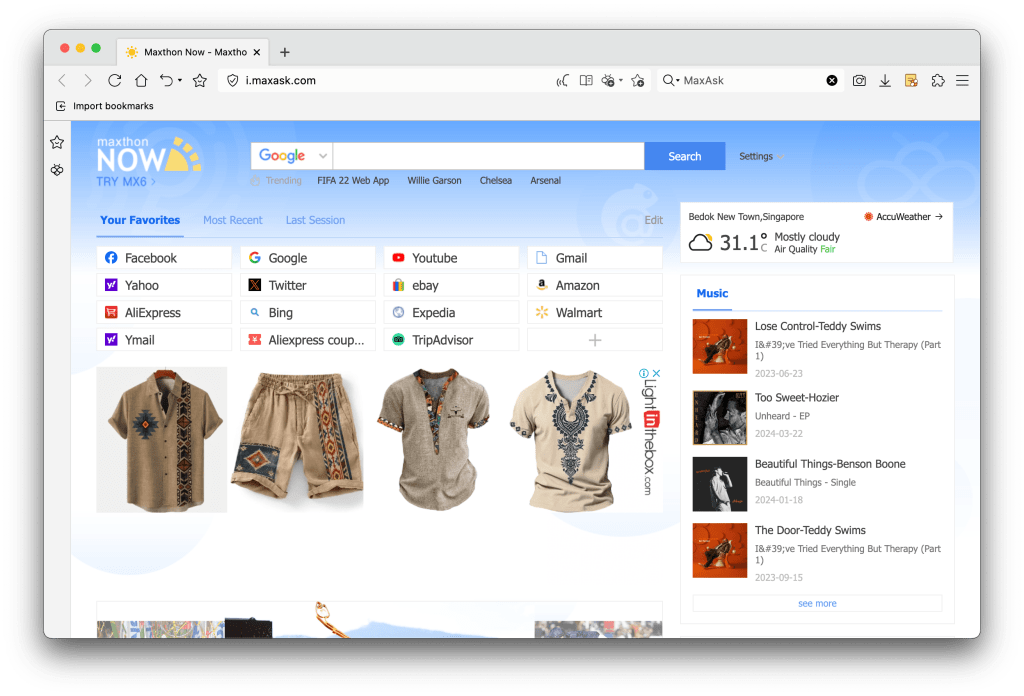Open the Lose Control album thumbnail

(x=720, y=346)
